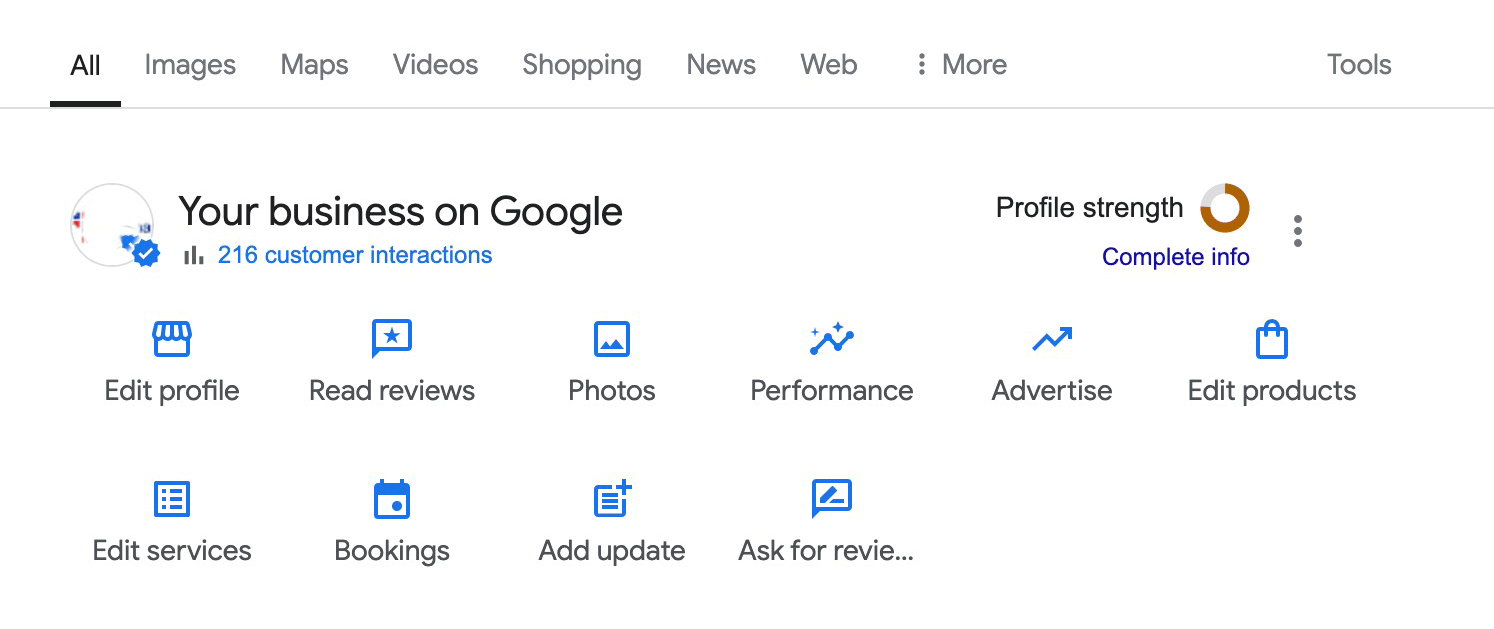The height and width of the screenshot is (629, 1494).
Task: Select the Your business on Google heading
Action: tap(400, 211)
